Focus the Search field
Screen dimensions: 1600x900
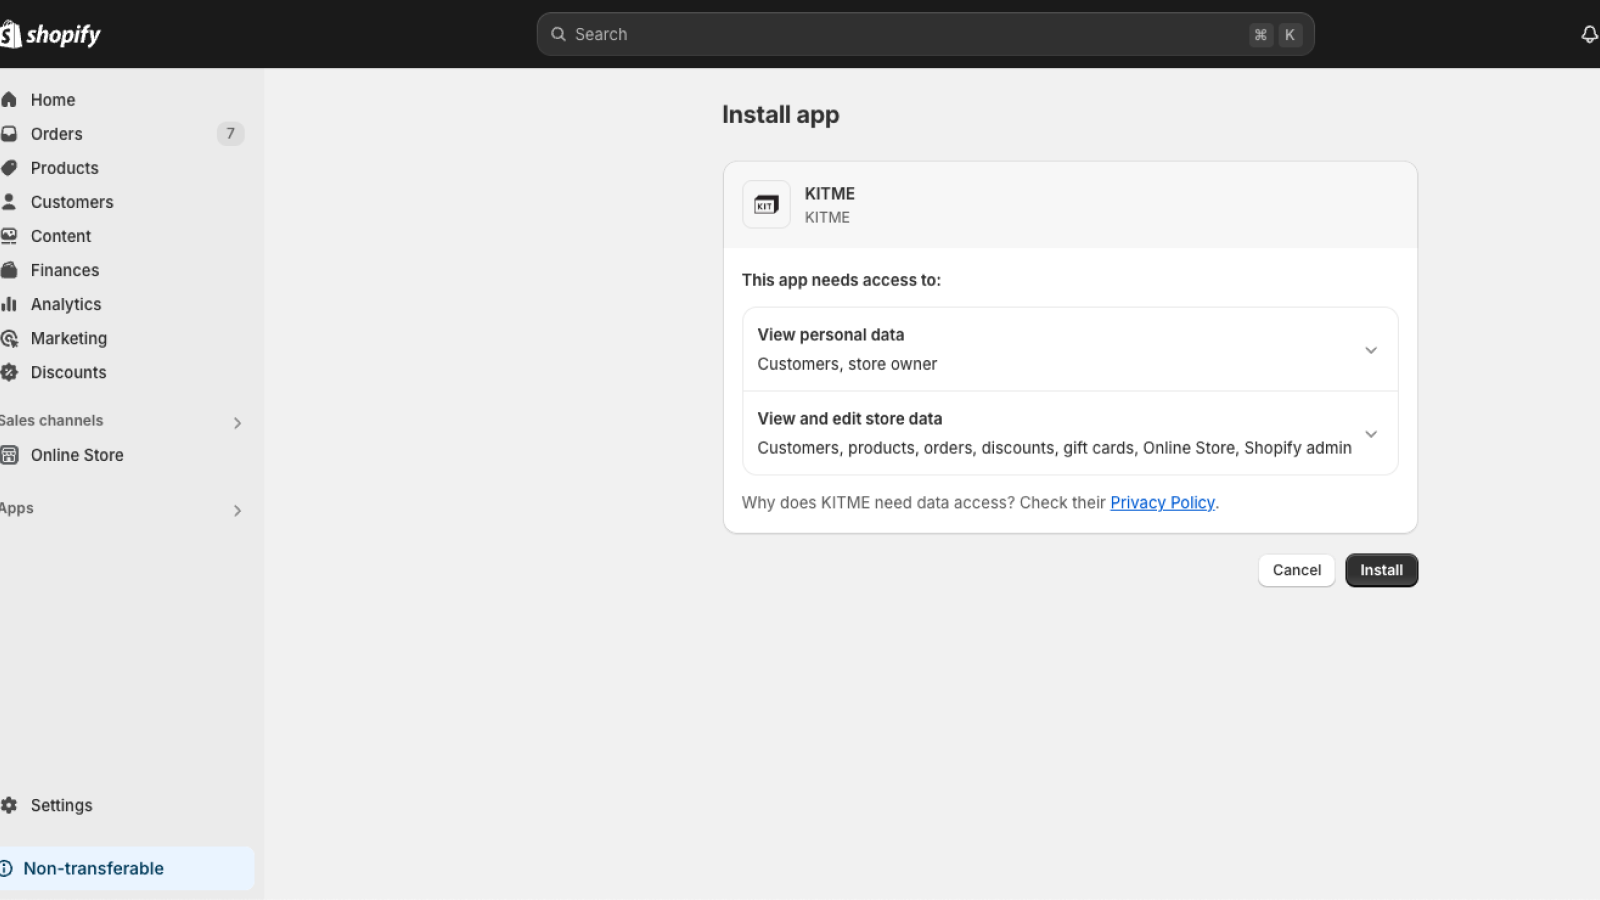pos(925,34)
